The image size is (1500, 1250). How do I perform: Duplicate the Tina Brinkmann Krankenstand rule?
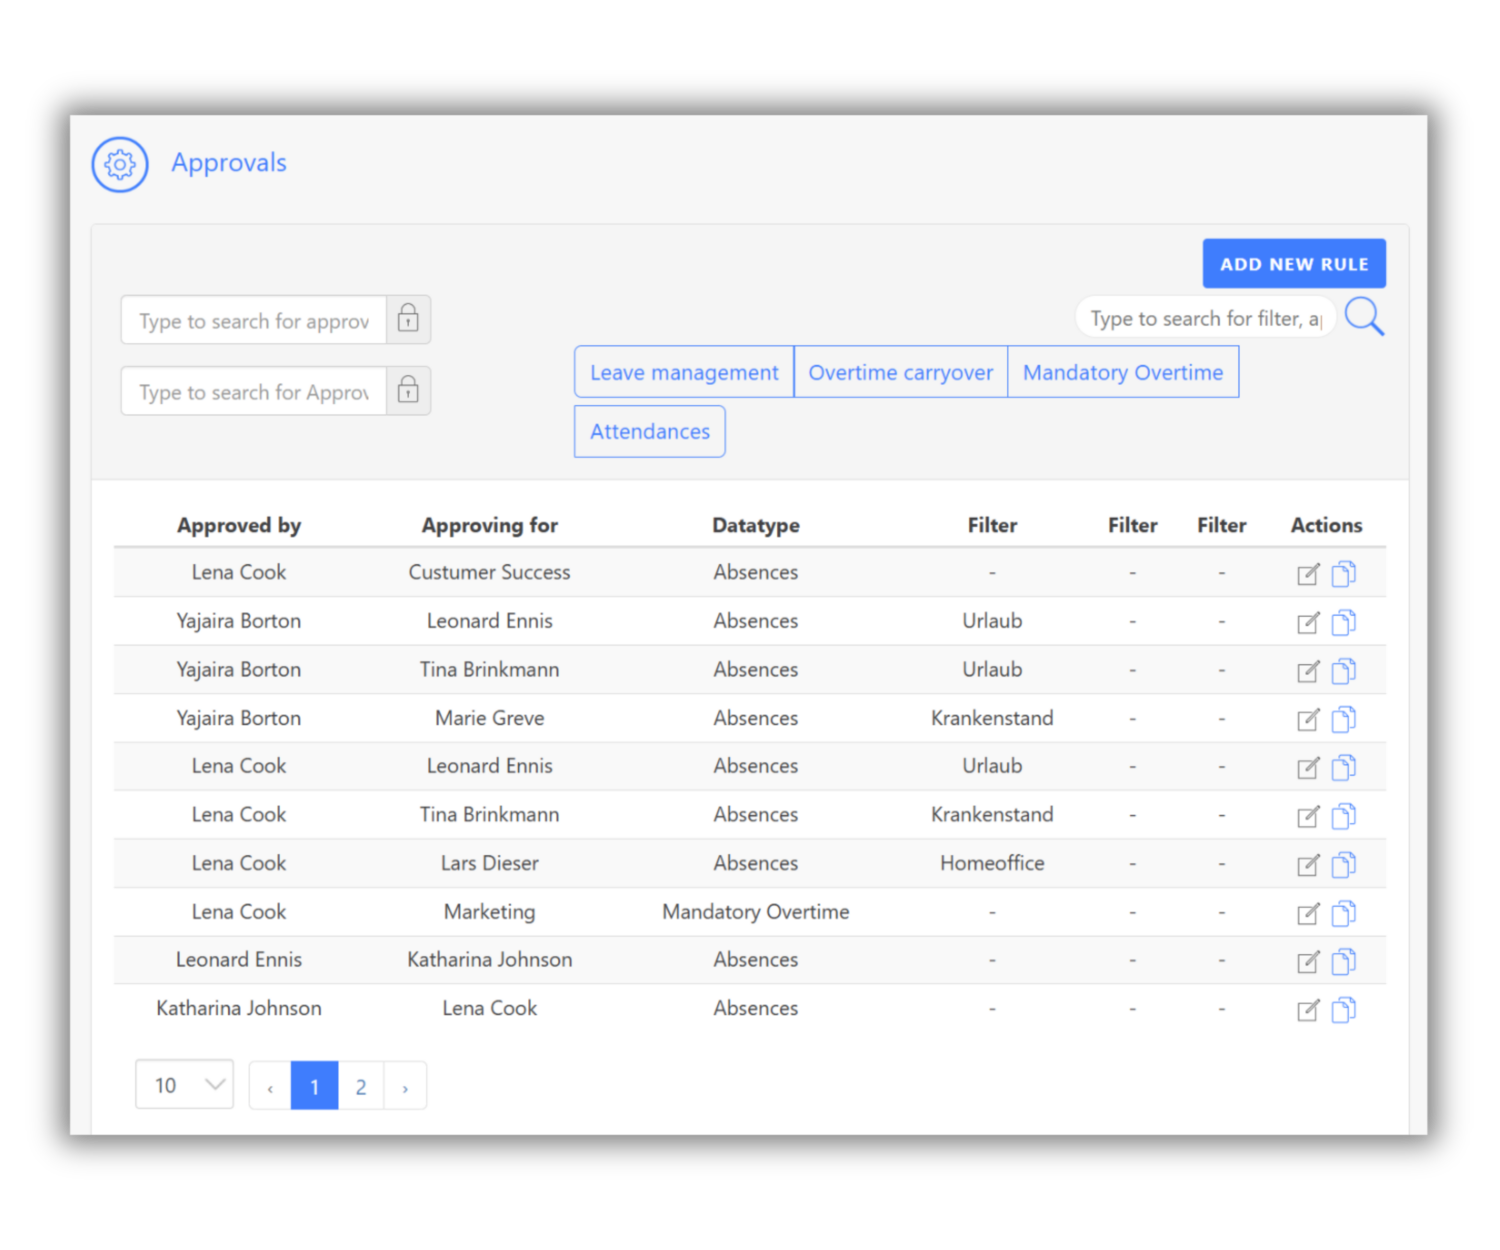(x=1343, y=815)
